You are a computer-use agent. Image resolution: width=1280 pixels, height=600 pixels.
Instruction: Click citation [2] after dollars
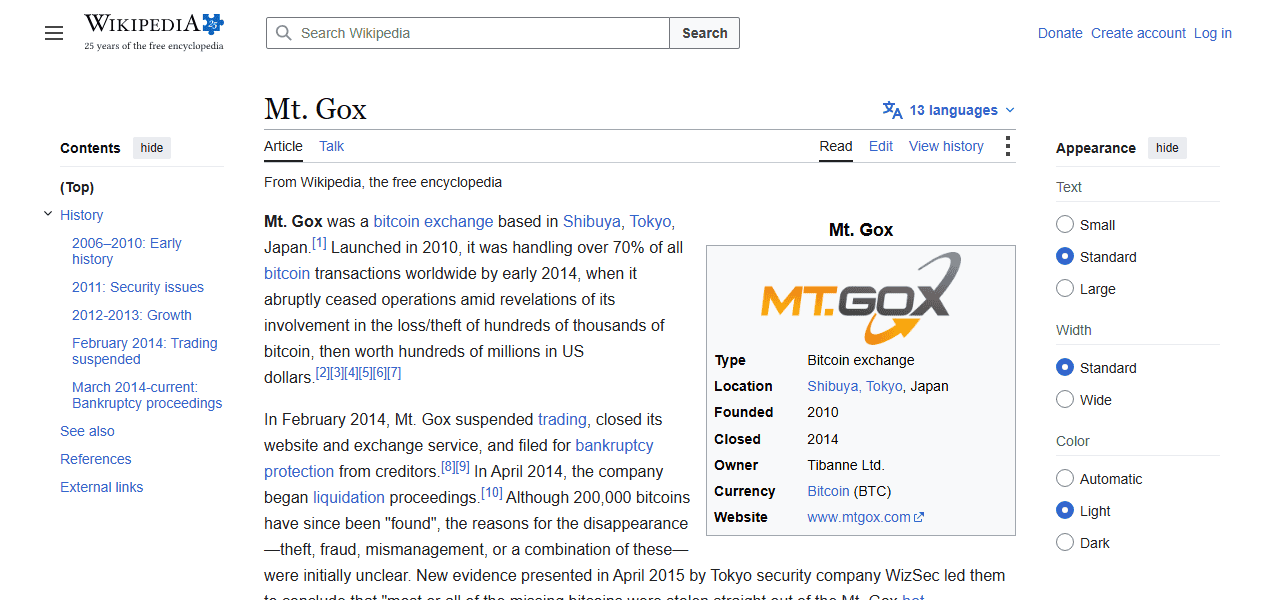coord(322,372)
